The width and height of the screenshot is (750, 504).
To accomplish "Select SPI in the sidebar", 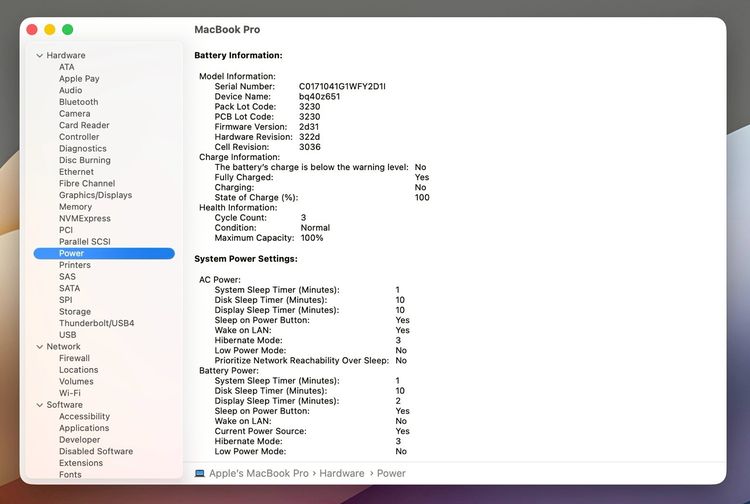I will 66,300.
